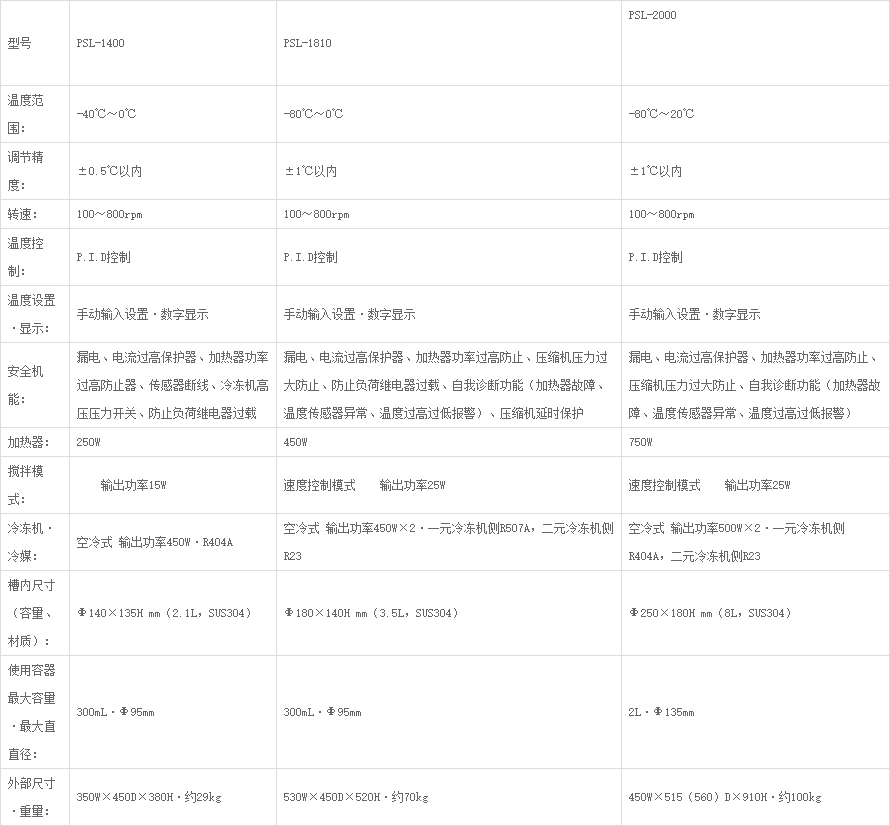Click the 450W heater value
The image size is (890, 826).
[x=296, y=442]
